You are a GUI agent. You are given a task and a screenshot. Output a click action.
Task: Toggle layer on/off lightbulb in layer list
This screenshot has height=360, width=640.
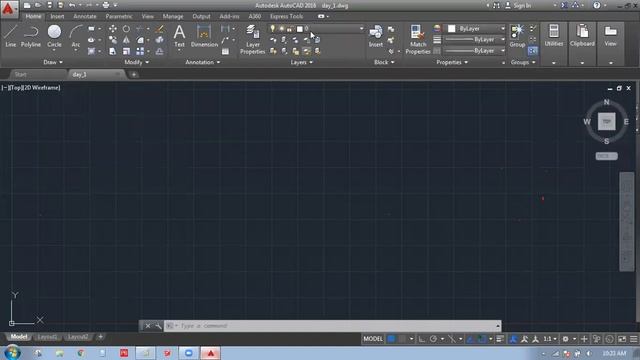tap(273, 28)
